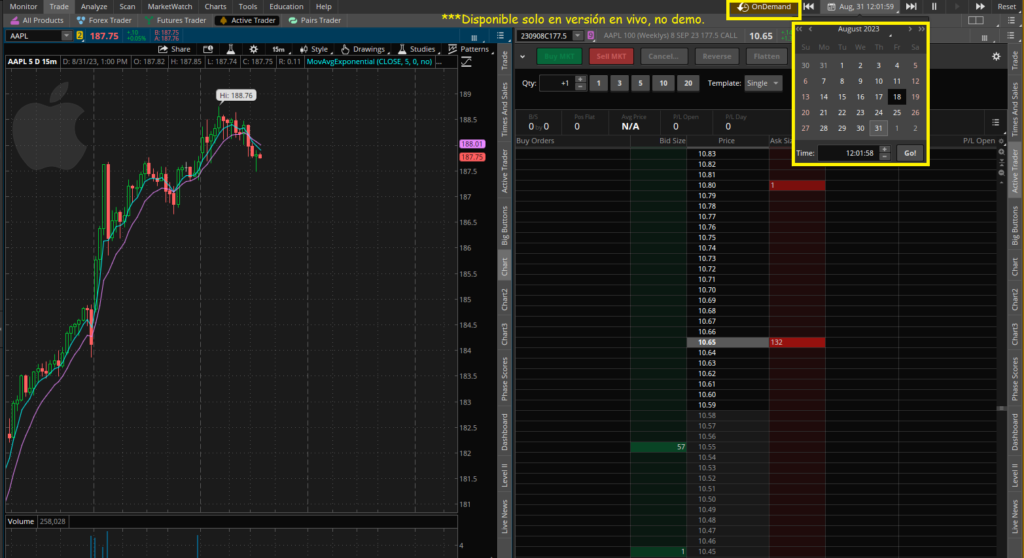Open the Charts main tab
Image resolution: width=1024 pixels, height=558 pixels.
pyautogui.click(x=216, y=7)
